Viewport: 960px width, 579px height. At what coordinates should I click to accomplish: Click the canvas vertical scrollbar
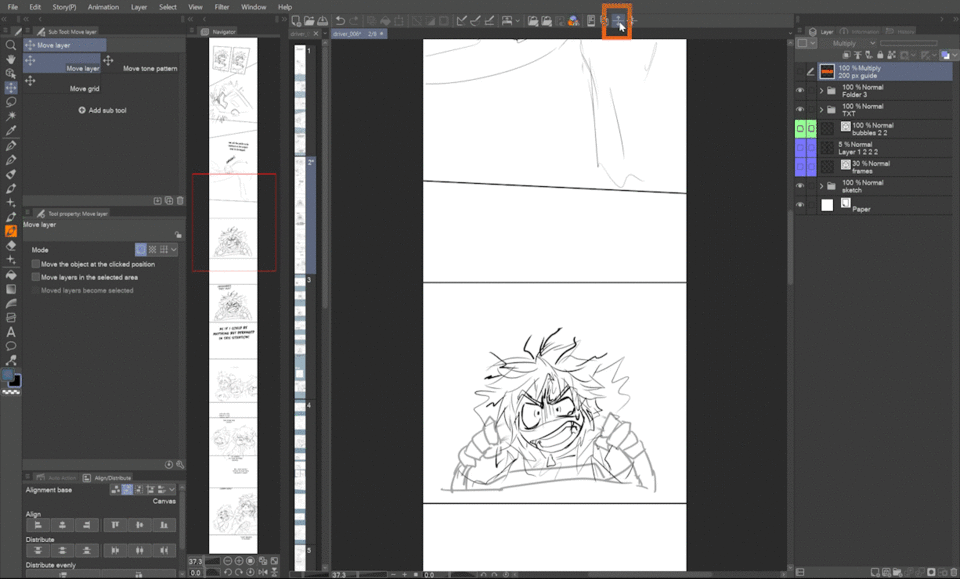tap(790, 248)
